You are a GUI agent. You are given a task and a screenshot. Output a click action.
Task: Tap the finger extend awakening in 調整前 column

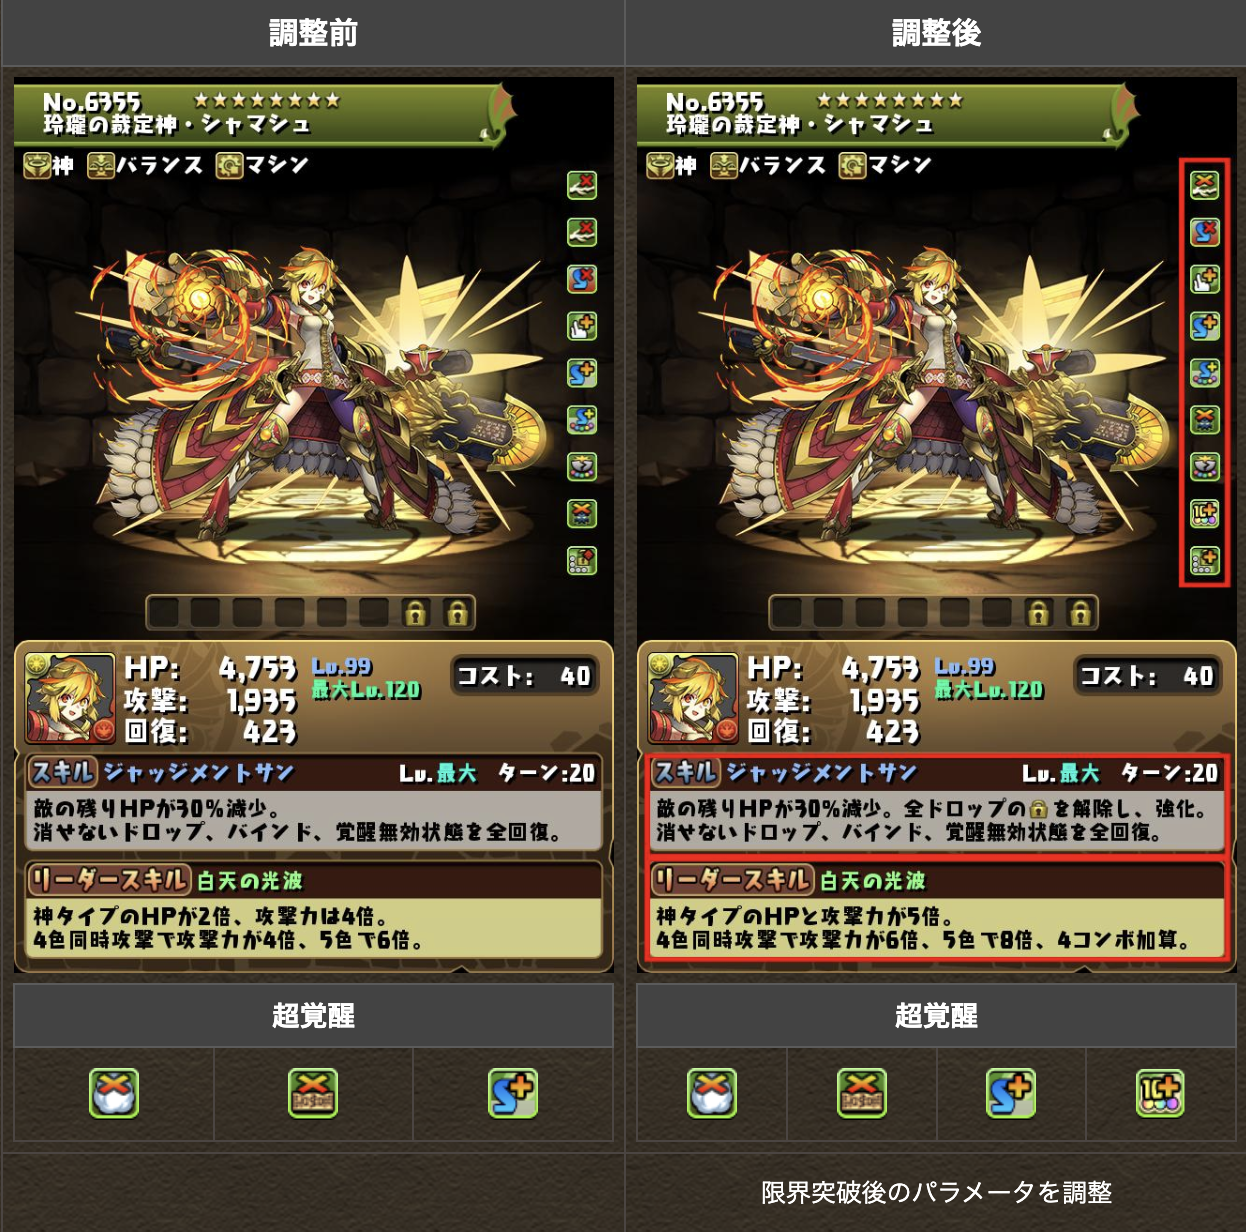coord(582,326)
